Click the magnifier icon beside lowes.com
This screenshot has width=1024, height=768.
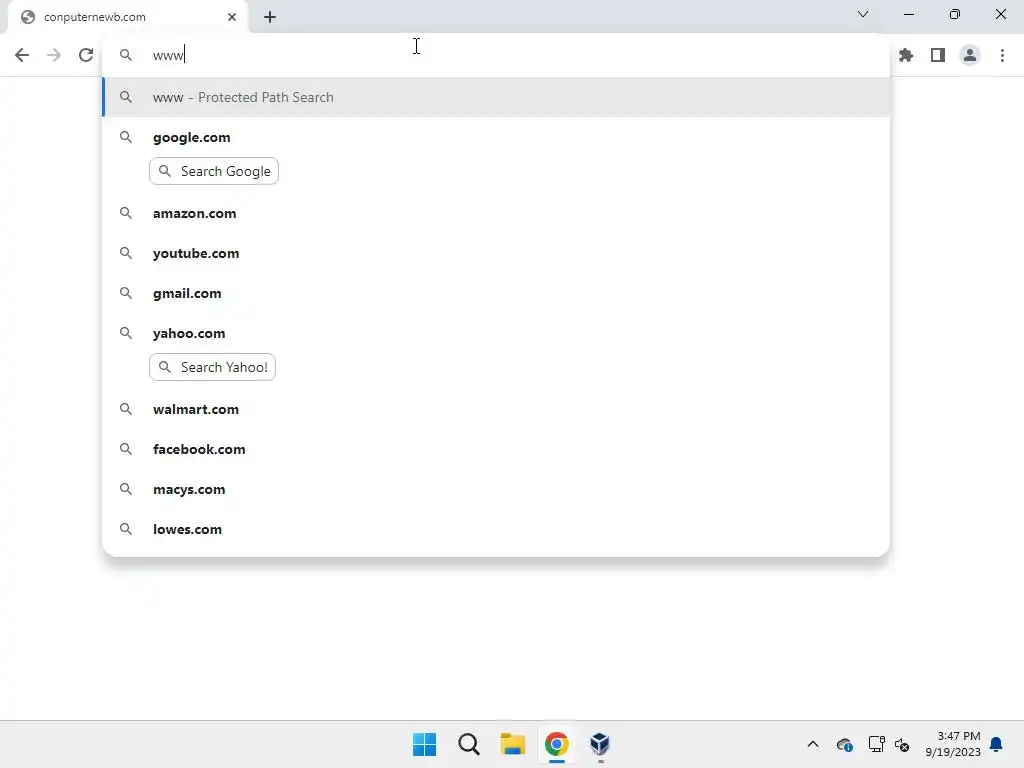tap(125, 529)
